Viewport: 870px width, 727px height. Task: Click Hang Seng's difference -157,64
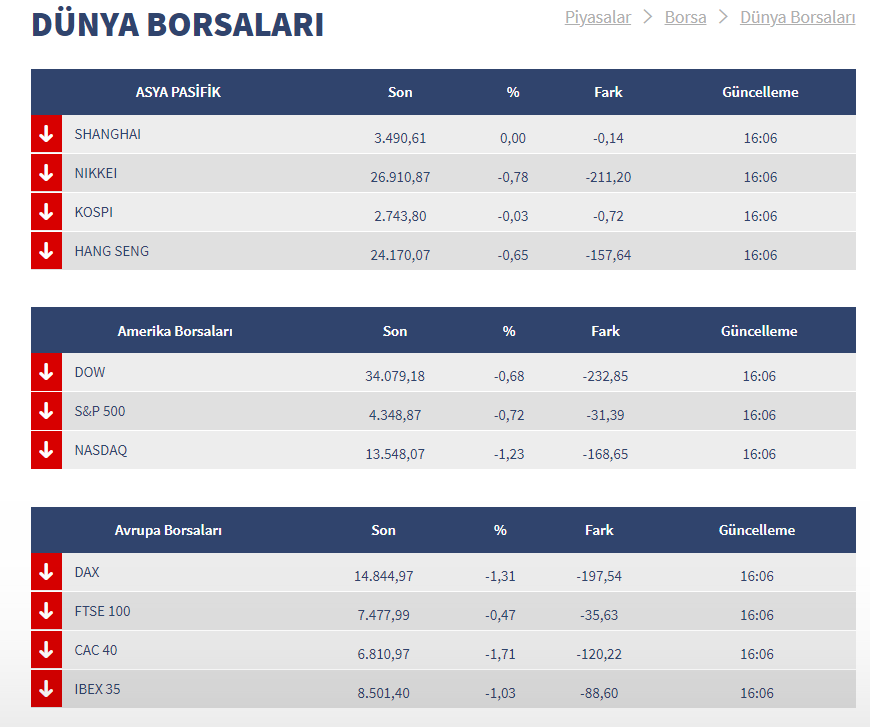[x=608, y=255]
